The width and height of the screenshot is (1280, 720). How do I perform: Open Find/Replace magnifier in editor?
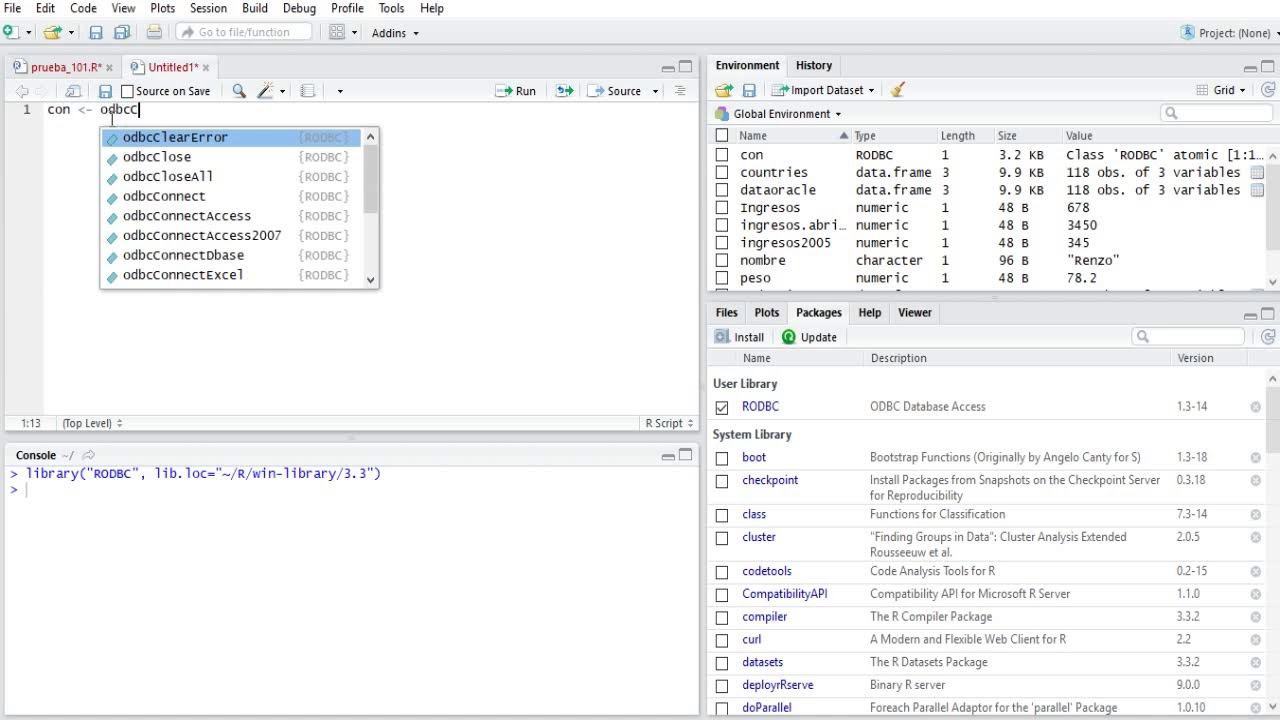[239, 91]
